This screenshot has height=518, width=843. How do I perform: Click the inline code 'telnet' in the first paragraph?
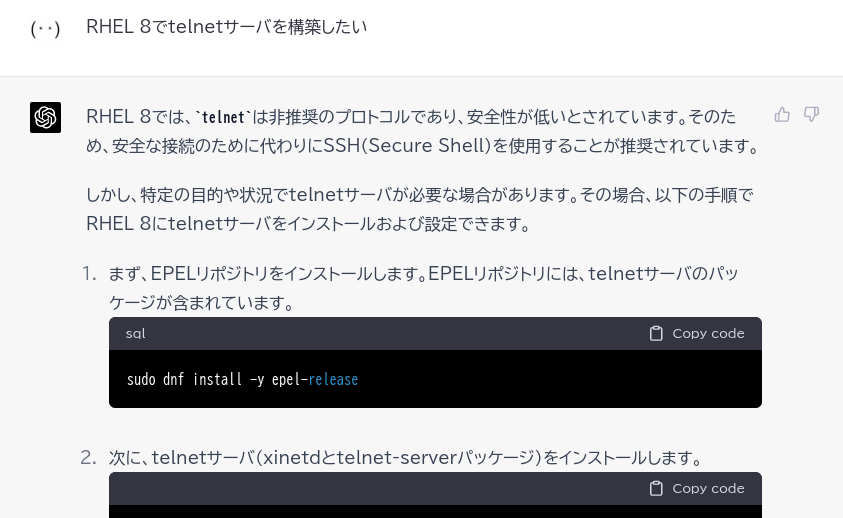pos(223,117)
